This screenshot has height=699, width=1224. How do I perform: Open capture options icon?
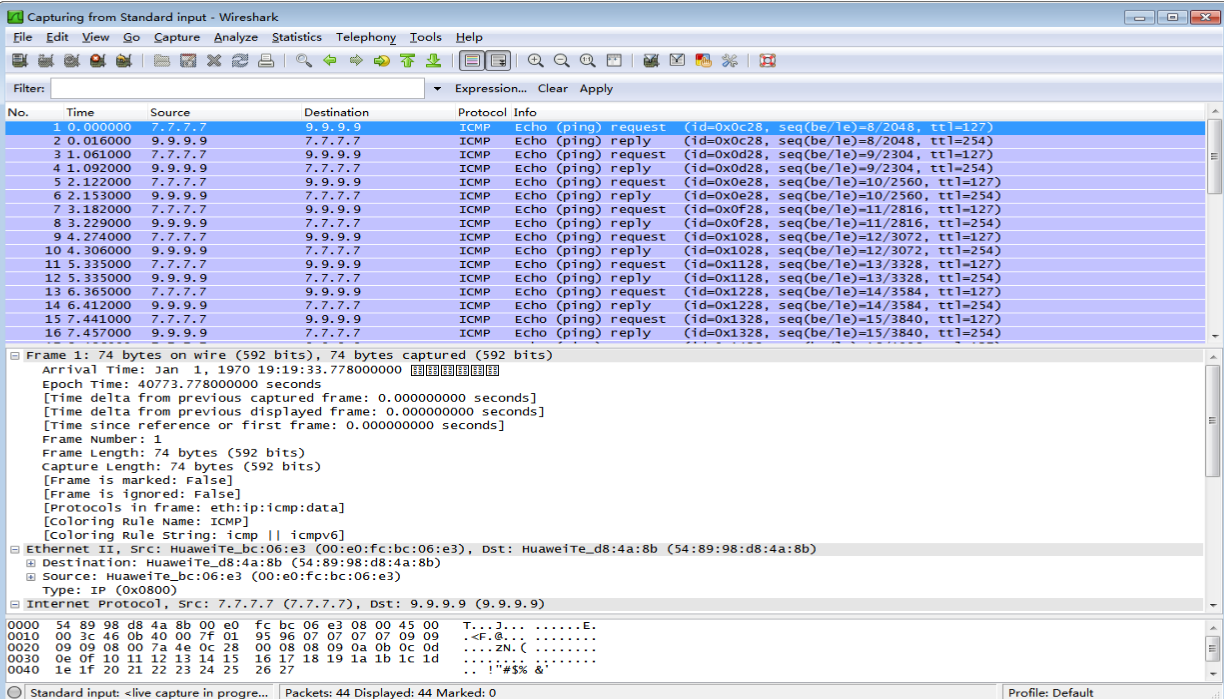45,61
